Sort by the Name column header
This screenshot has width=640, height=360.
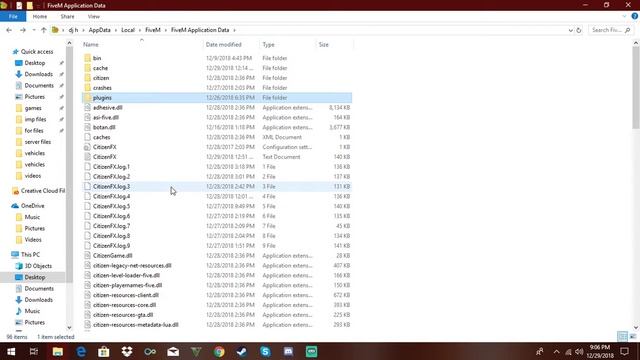point(91,44)
